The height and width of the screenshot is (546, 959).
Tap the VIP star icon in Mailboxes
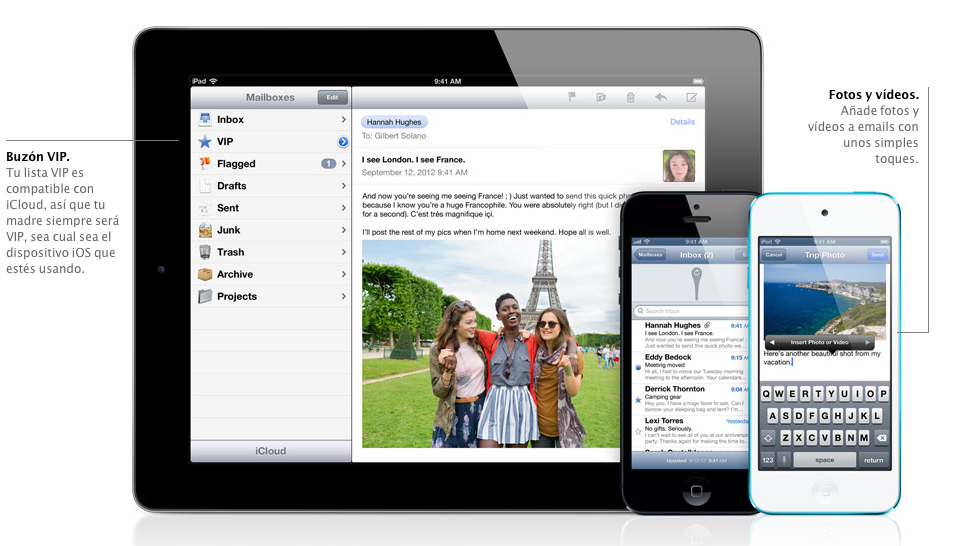click(x=204, y=142)
